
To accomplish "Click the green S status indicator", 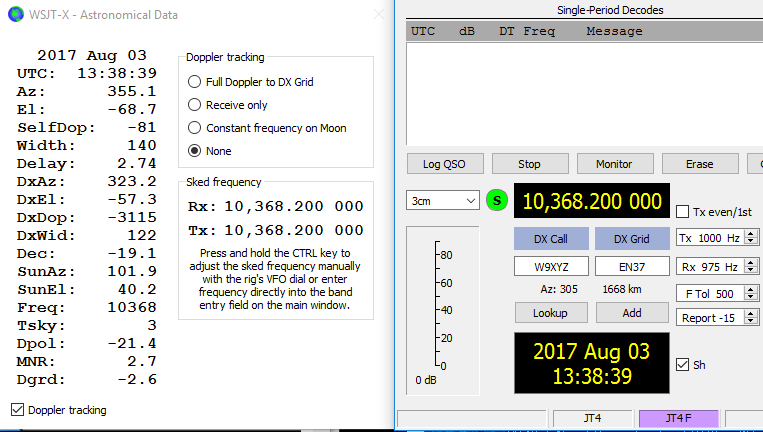I will pos(497,201).
